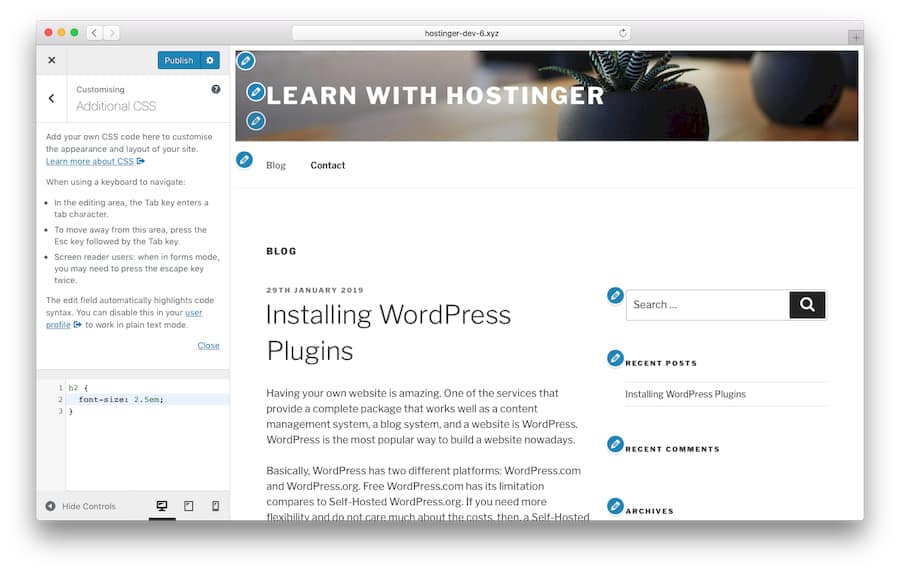The width and height of the screenshot is (900, 572).
Task: Click the Hide Controls button
Action: (x=81, y=506)
